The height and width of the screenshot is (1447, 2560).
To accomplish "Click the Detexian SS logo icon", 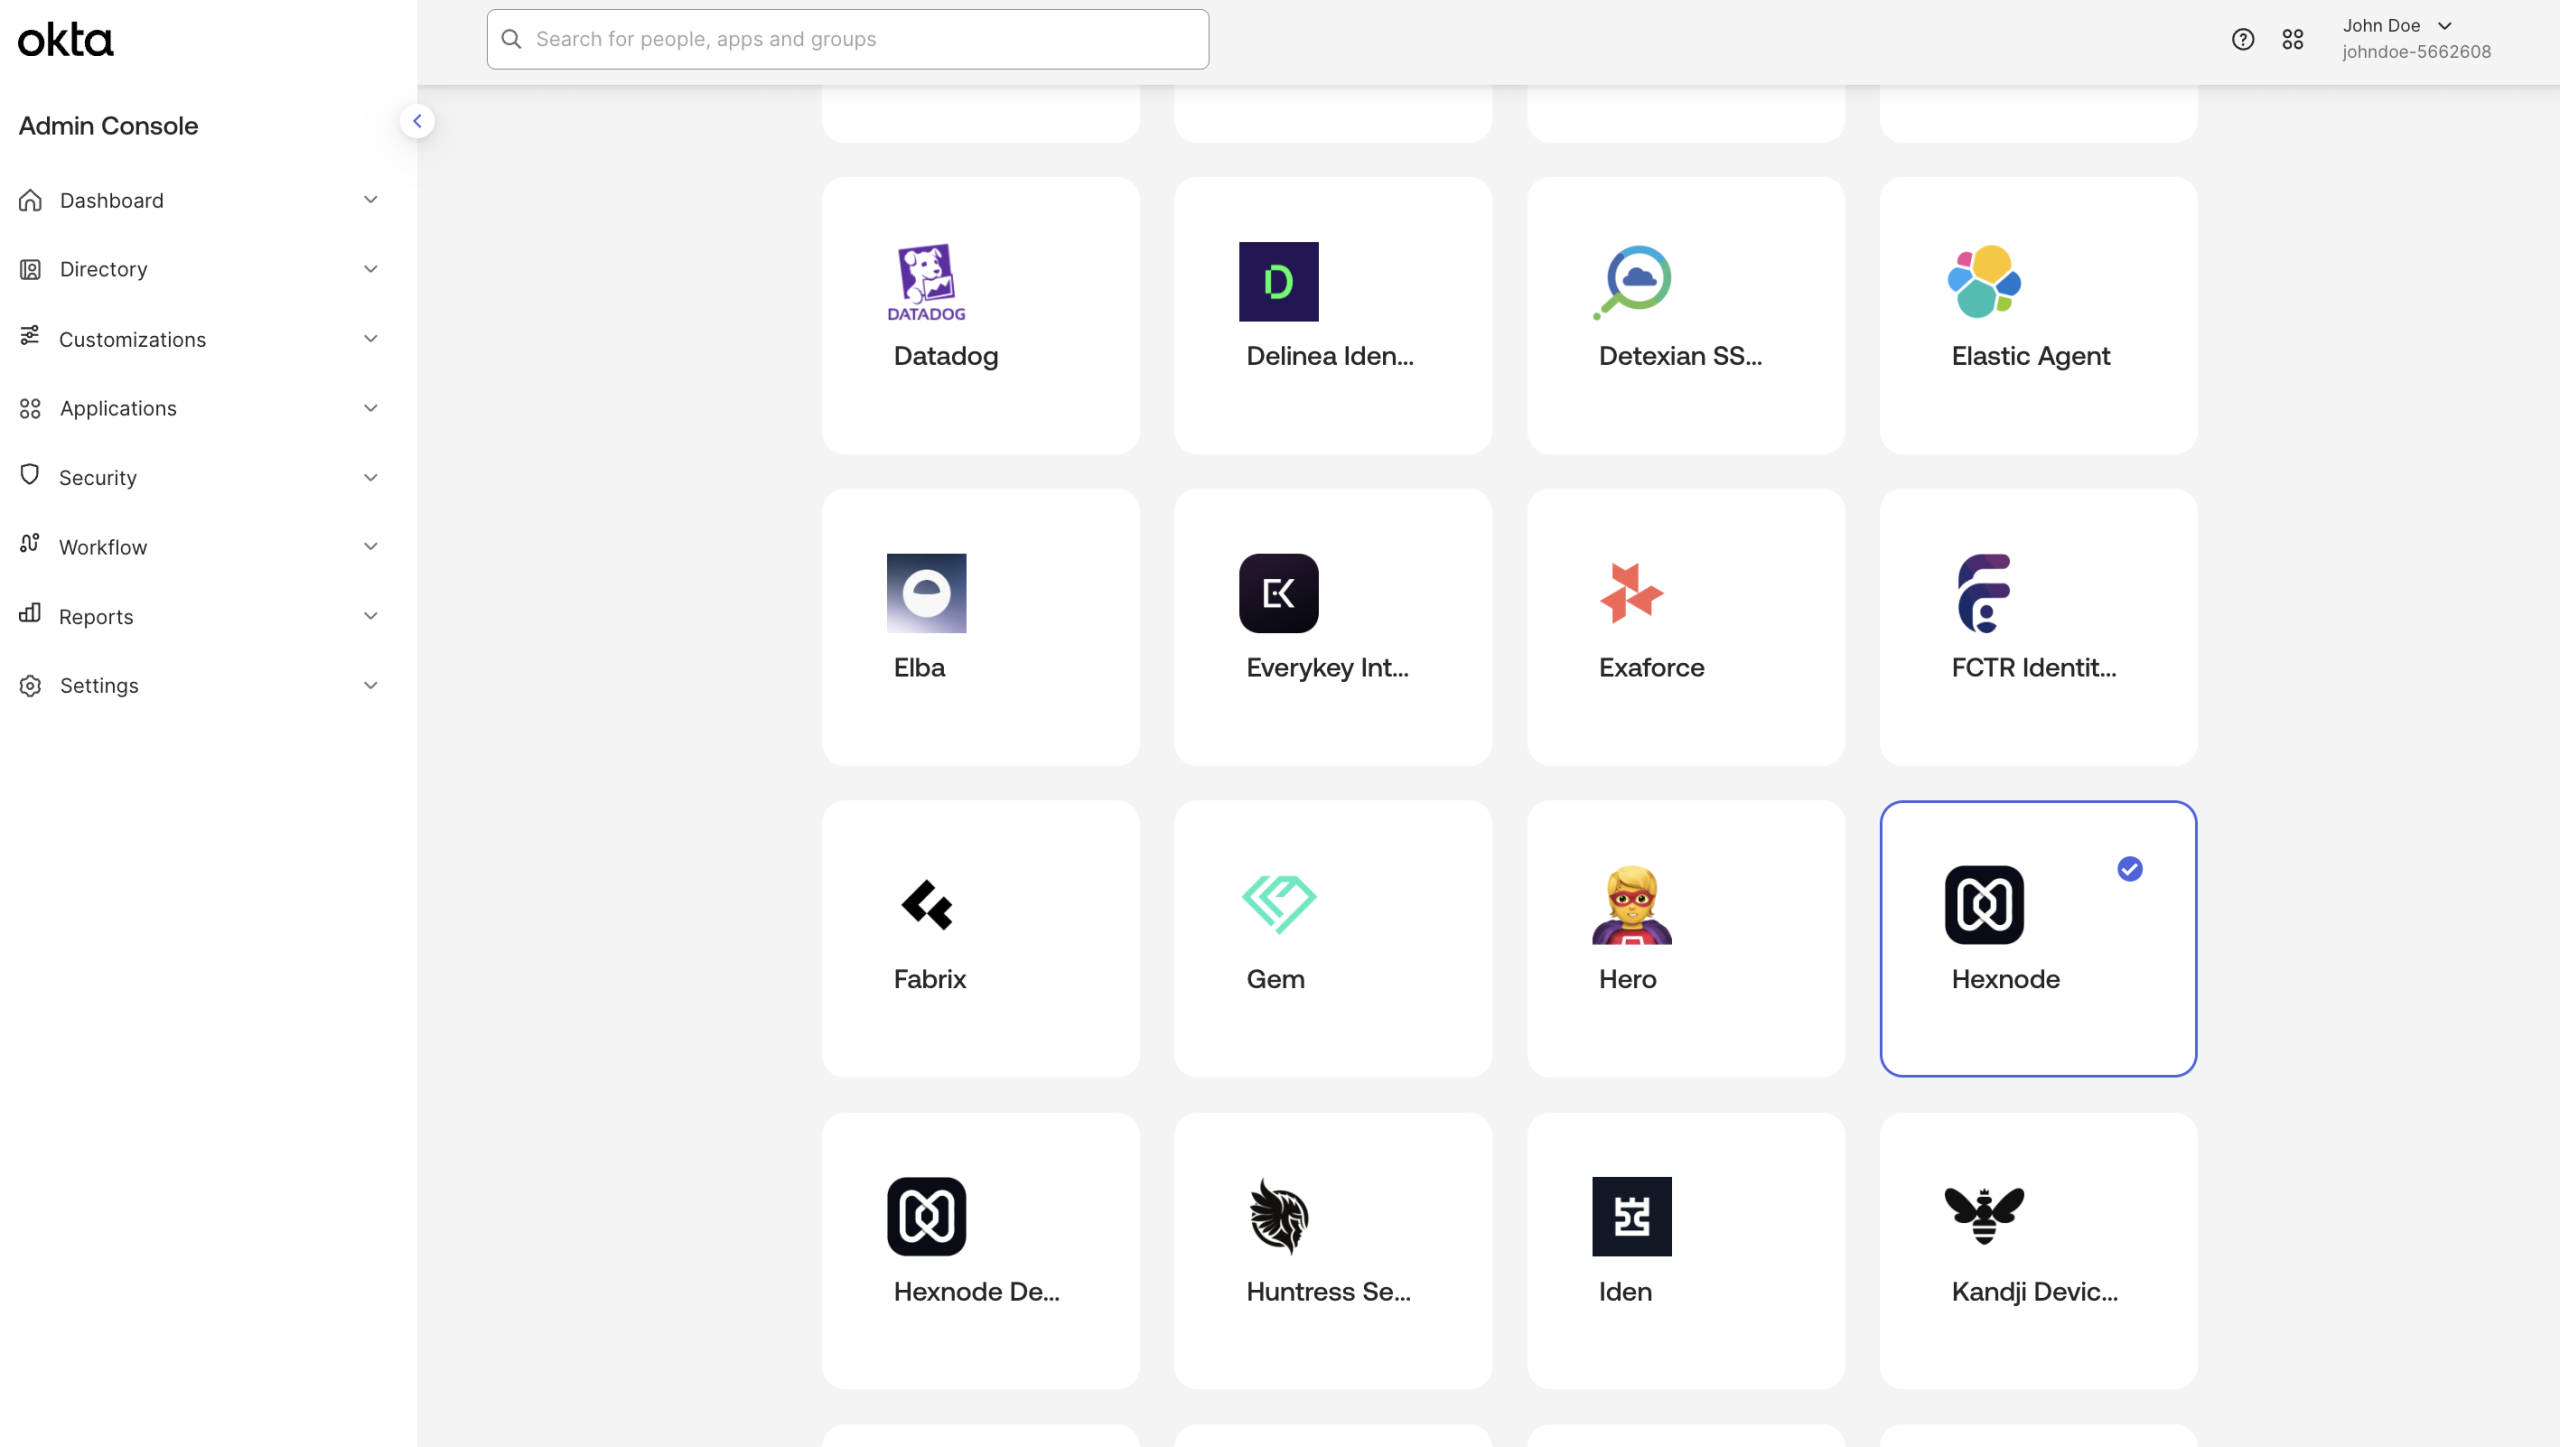I will [x=1631, y=282].
